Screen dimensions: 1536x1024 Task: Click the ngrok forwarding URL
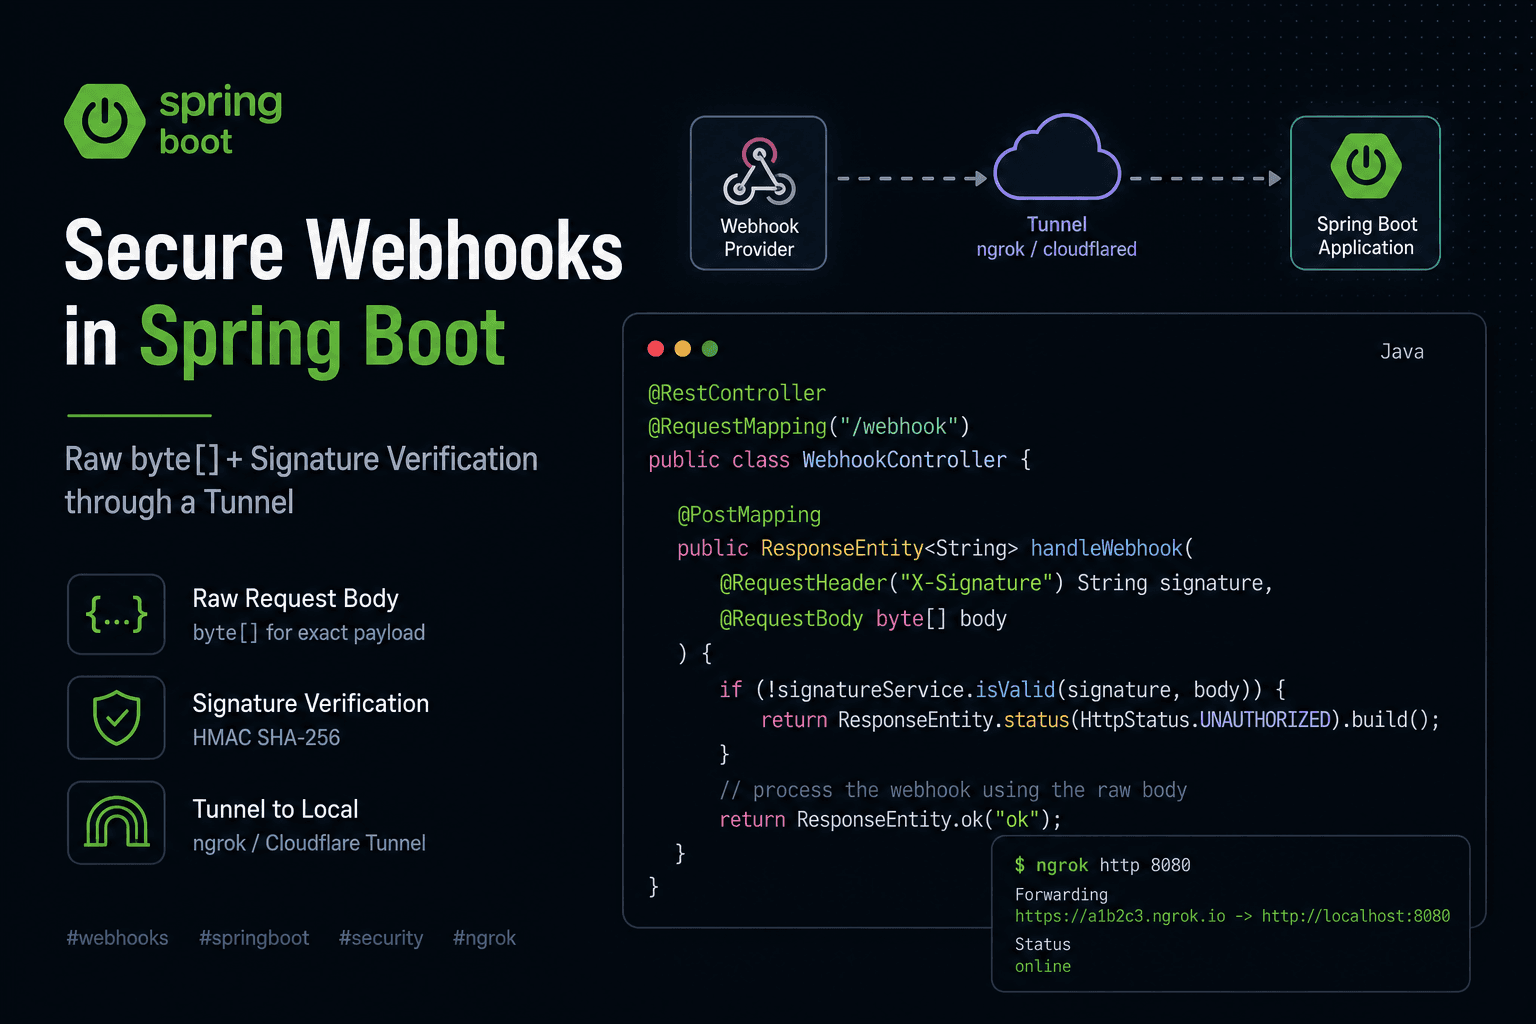[1232, 916]
